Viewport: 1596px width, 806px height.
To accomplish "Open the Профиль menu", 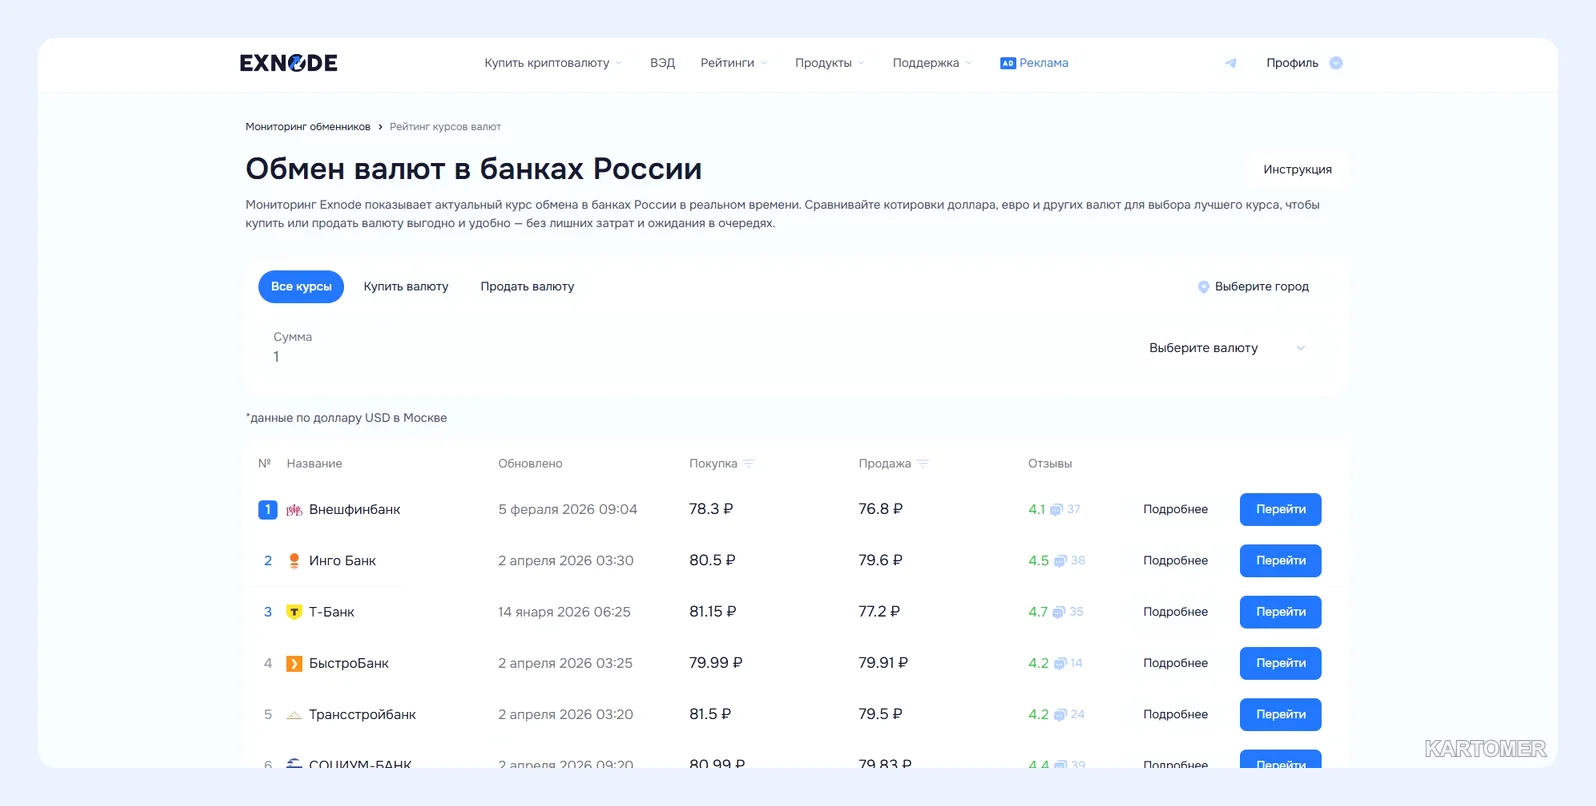I will 1304,63.
